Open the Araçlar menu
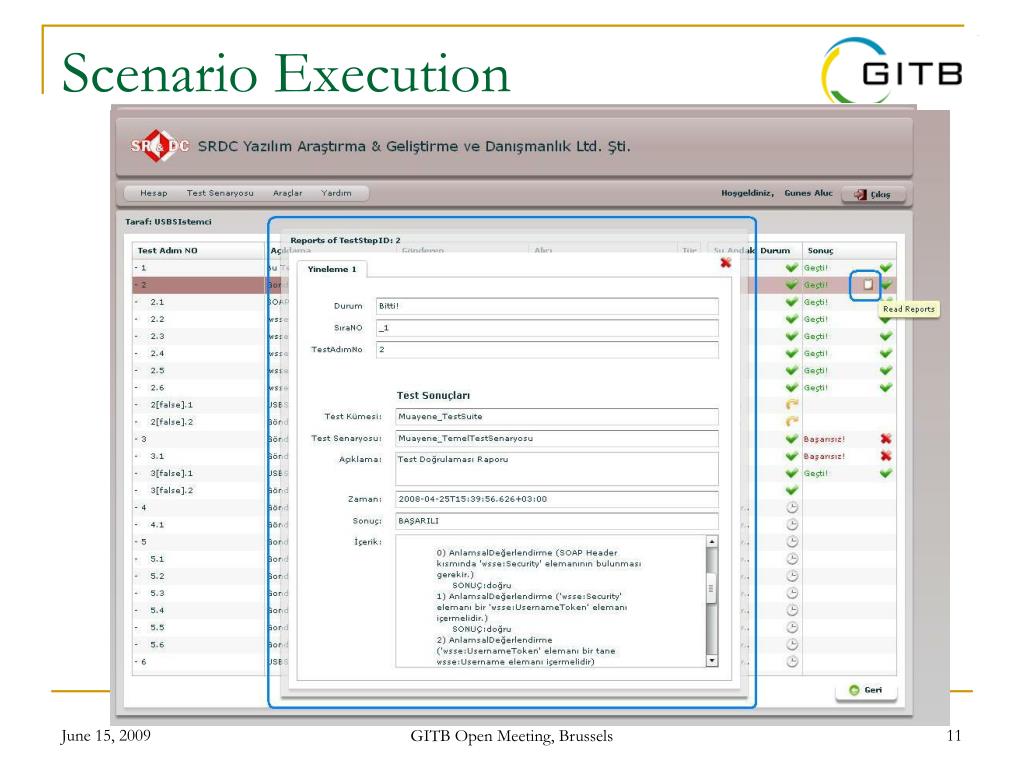1024x768 pixels. (x=287, y=193)
